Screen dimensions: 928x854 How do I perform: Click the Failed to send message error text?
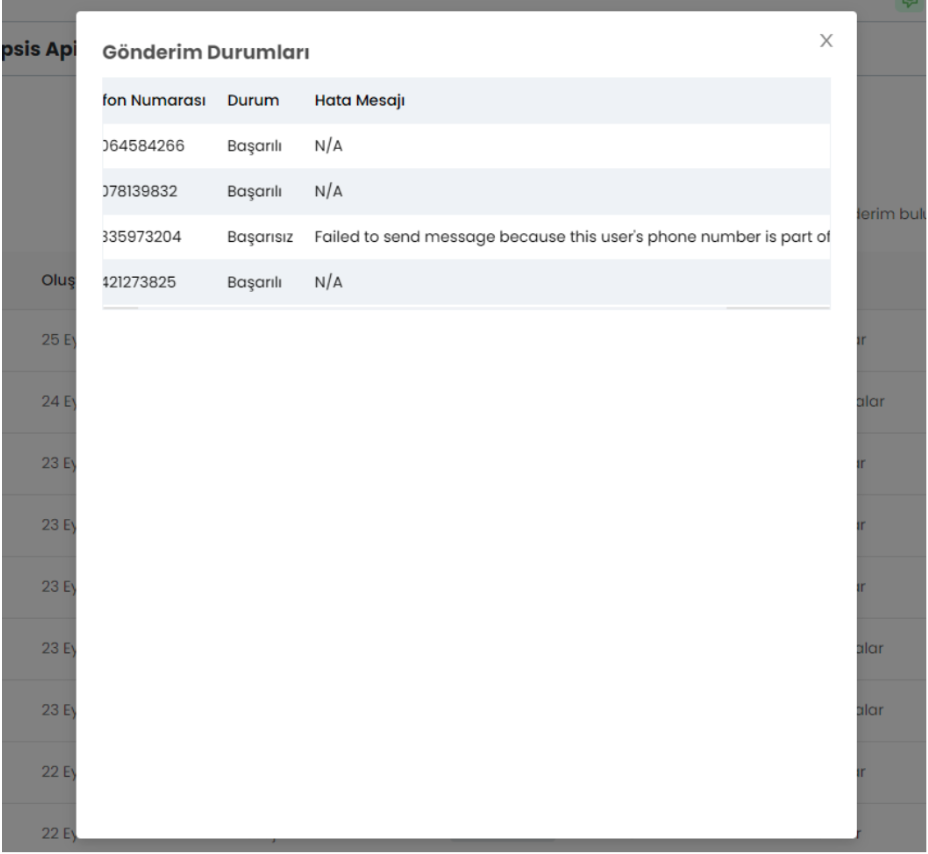pos(572,237)
